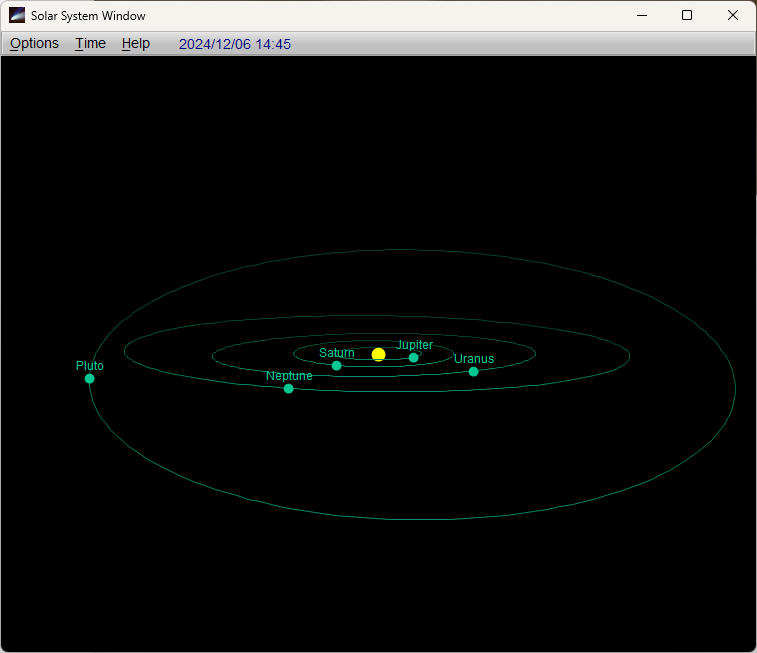Select the yellow Sun at center
Viewport: 757px width, 653px height.
[378, 355]
